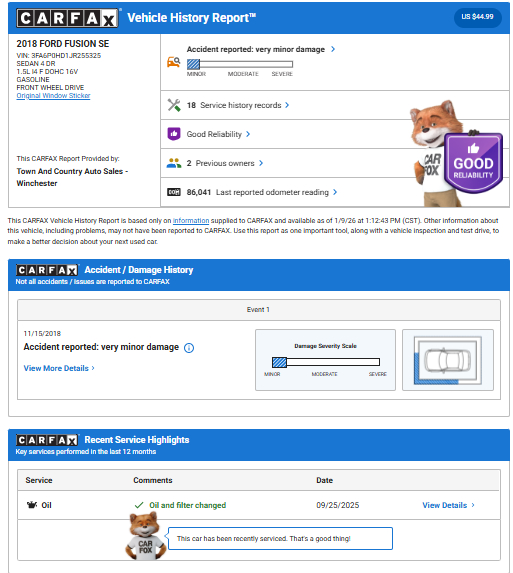513x573 pixels.
Task: Click the oil can icon in Service column
Action: (x=32, y=505)
